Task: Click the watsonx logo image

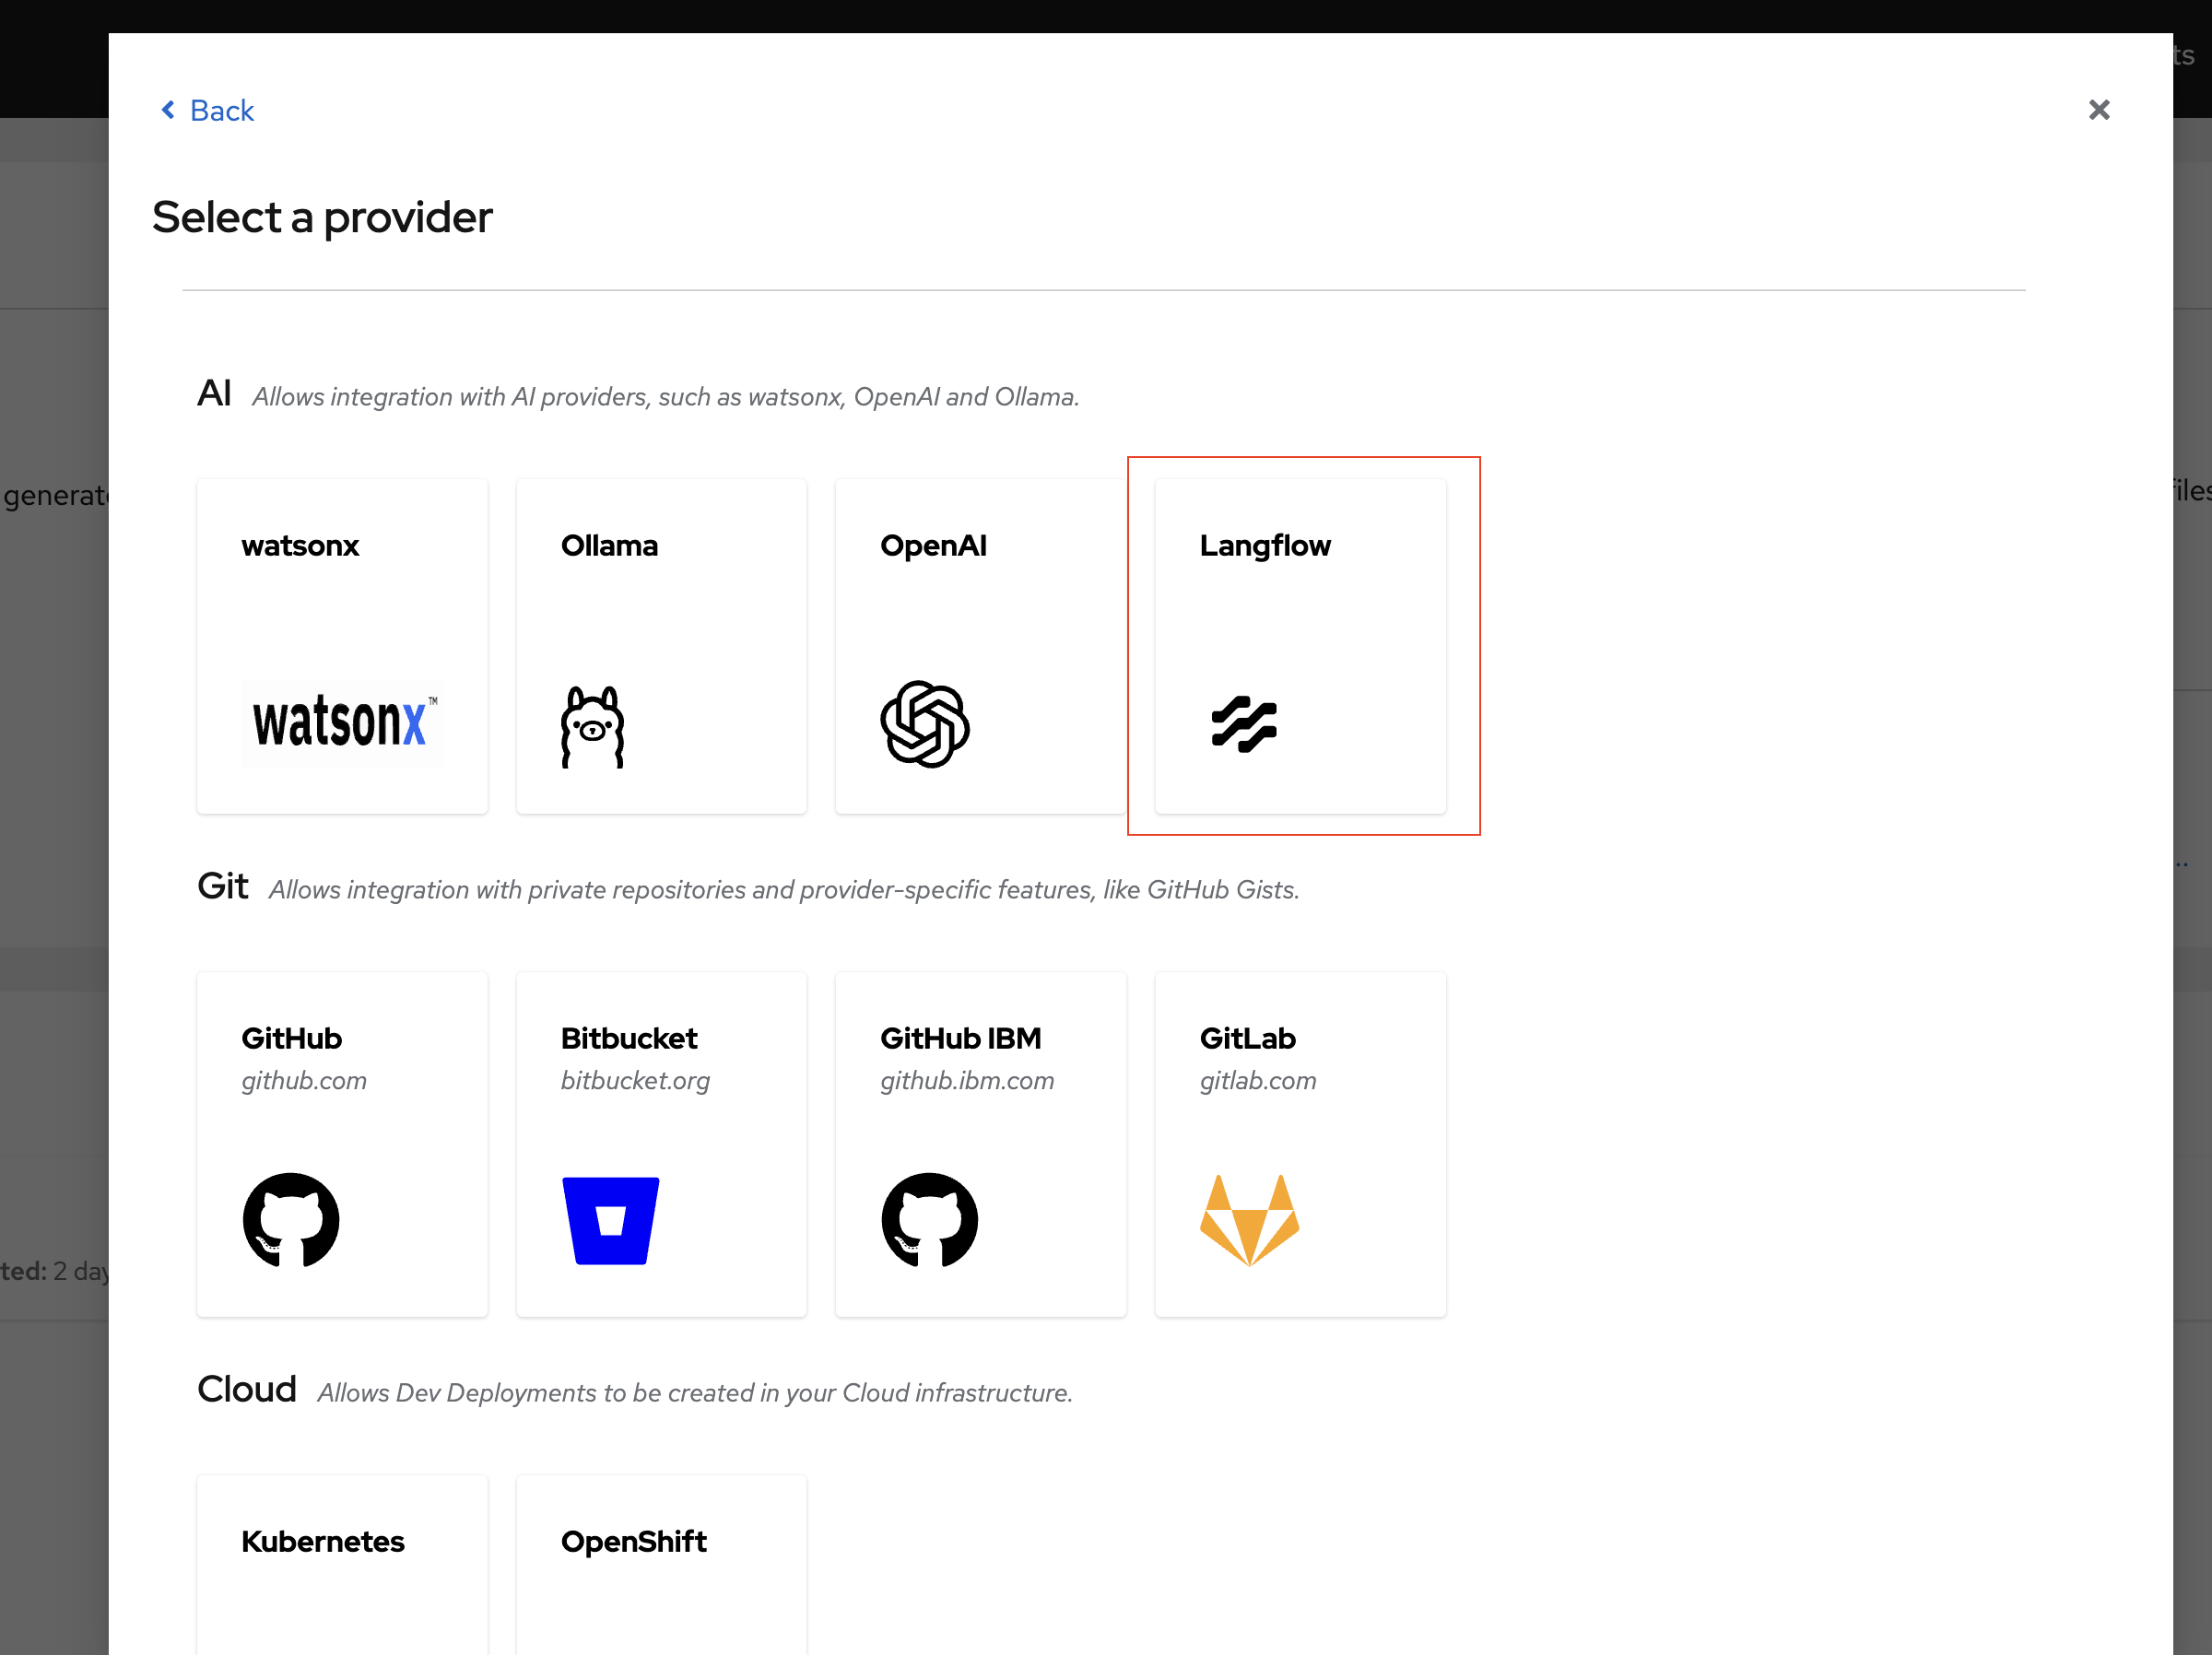Action: (342, 723)
